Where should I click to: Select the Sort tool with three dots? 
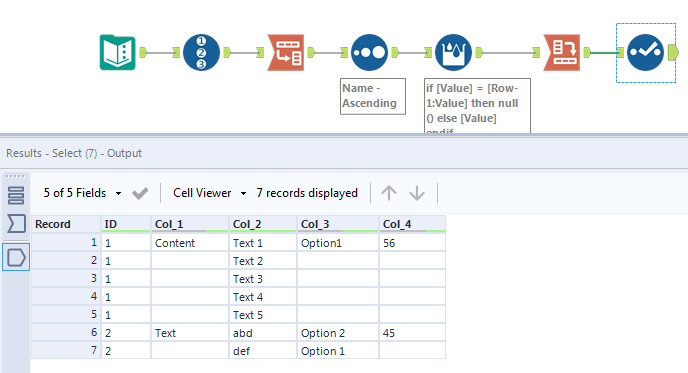click(x=369, y=53)
